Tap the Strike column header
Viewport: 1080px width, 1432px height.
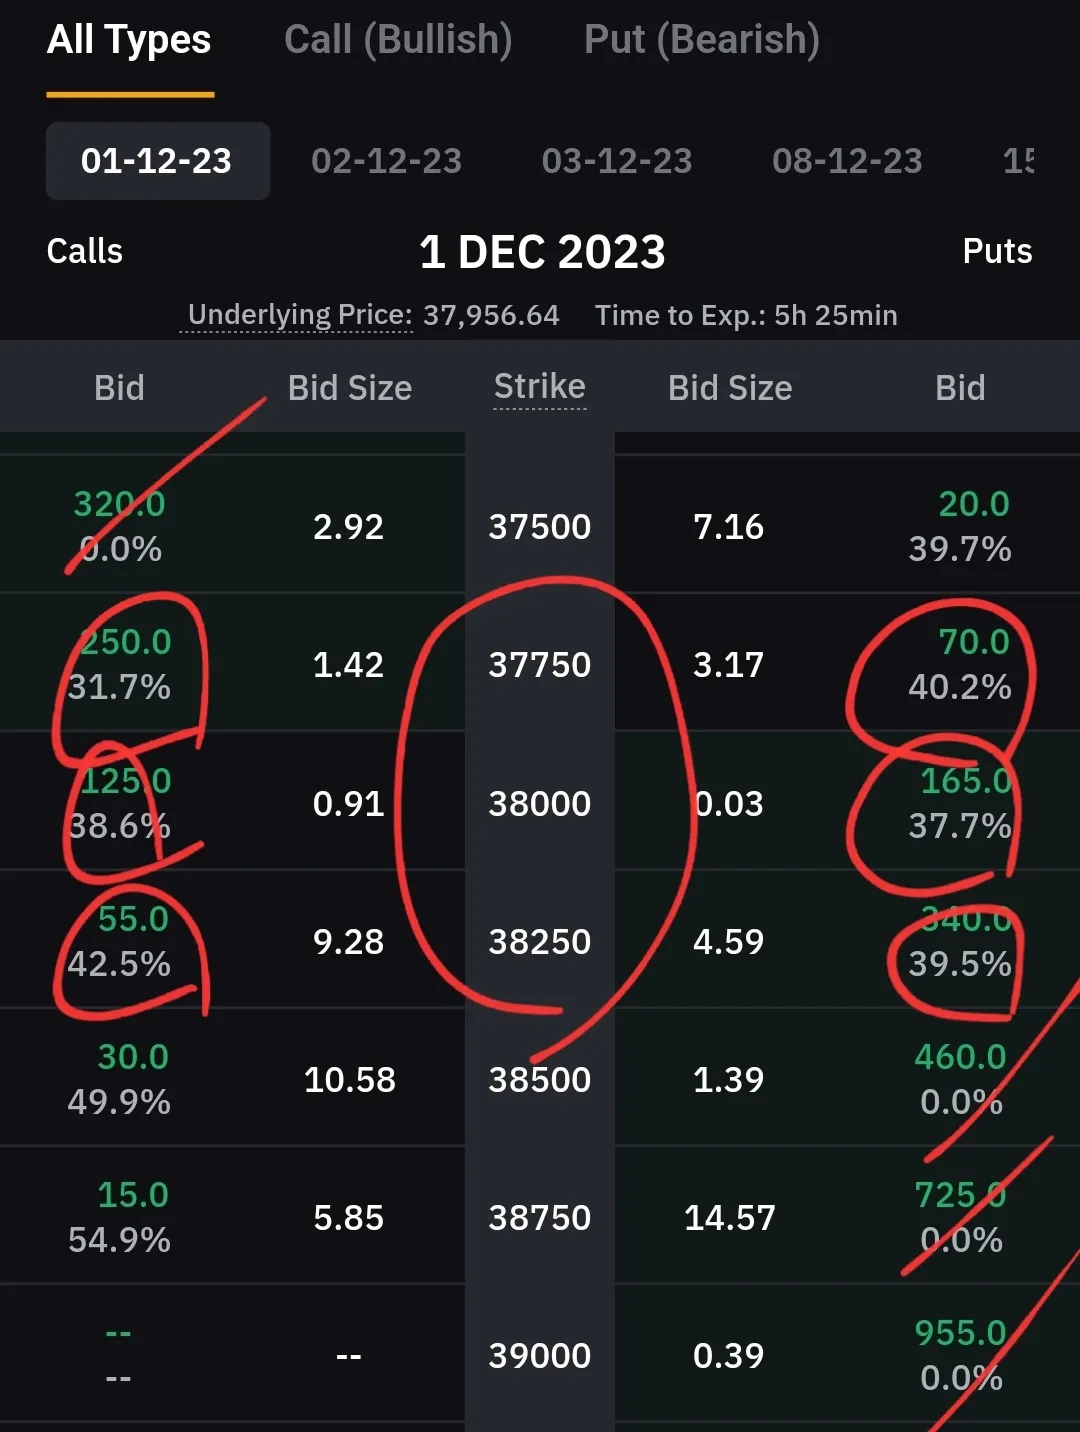(540, 387)
